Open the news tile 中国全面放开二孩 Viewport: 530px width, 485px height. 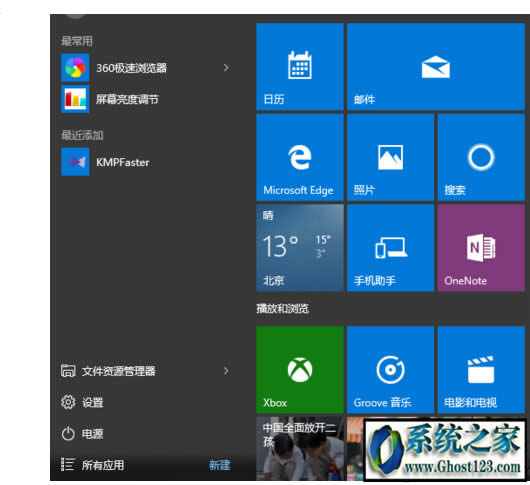300,448
